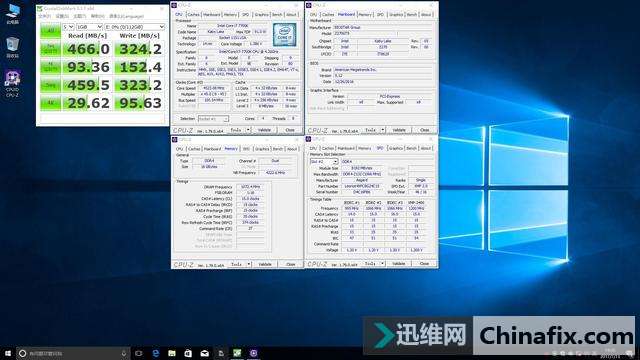Screen dimensions: 640x360
Task: Click the 95.63 4K write result
Action: click(x=140, y=103)
